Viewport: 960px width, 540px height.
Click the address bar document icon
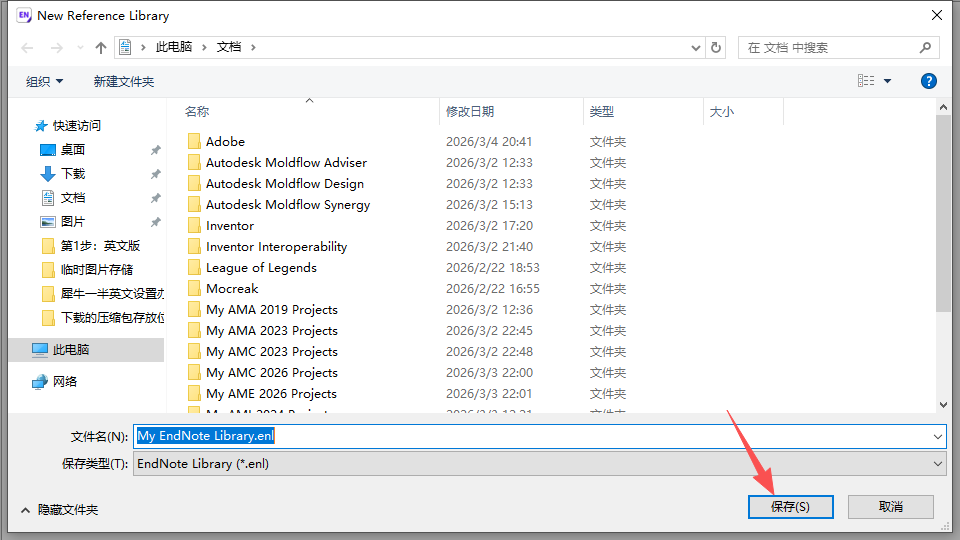[x=125, y=47]
